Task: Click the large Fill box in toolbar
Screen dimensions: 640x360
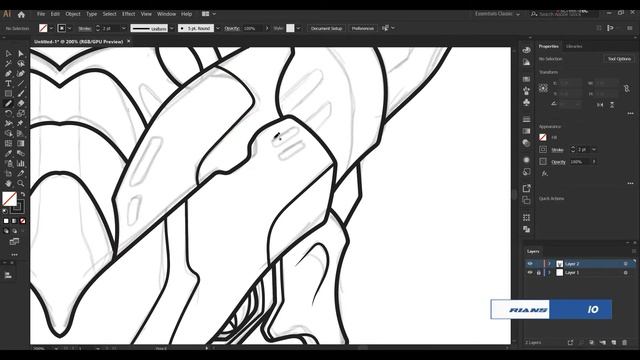Action: click(x=9, y=199)
